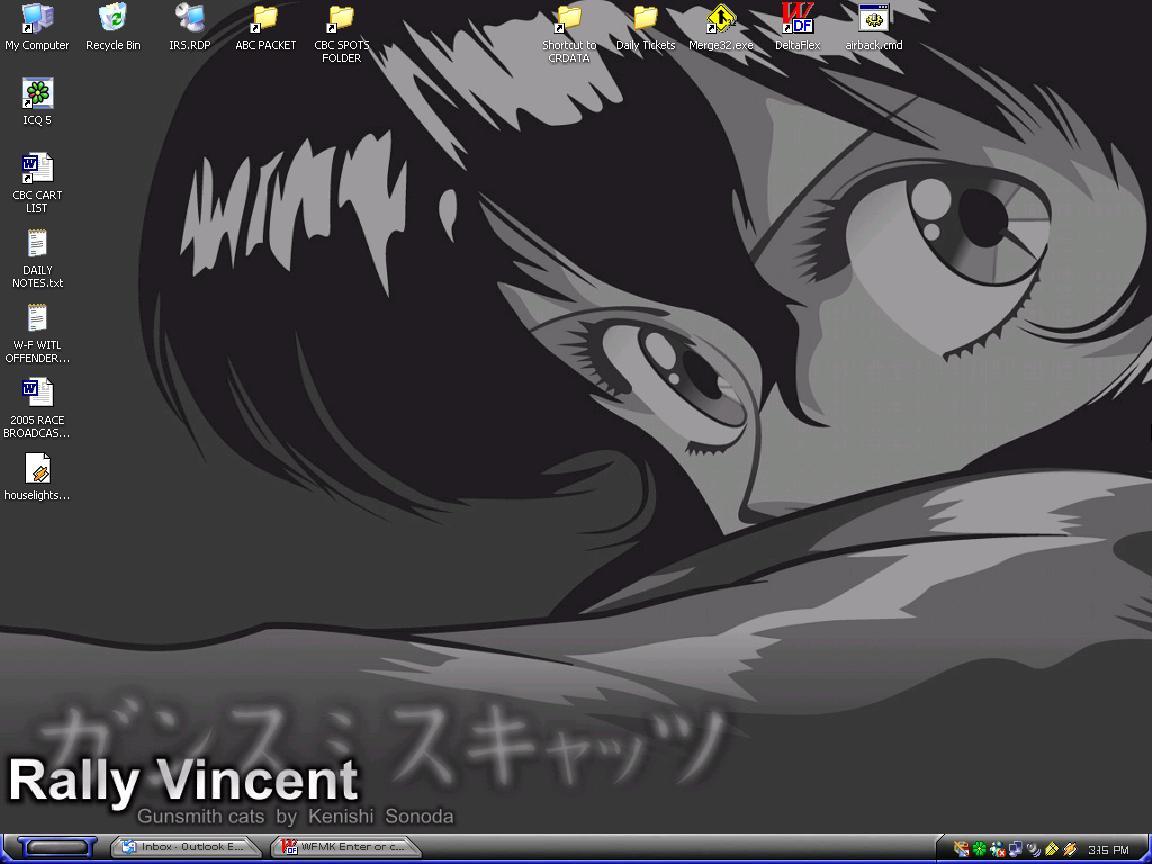Viewport: 1152px width, 864px height.
Task: Open the ABC PACKET folder
Action: [x=265, y=18]
